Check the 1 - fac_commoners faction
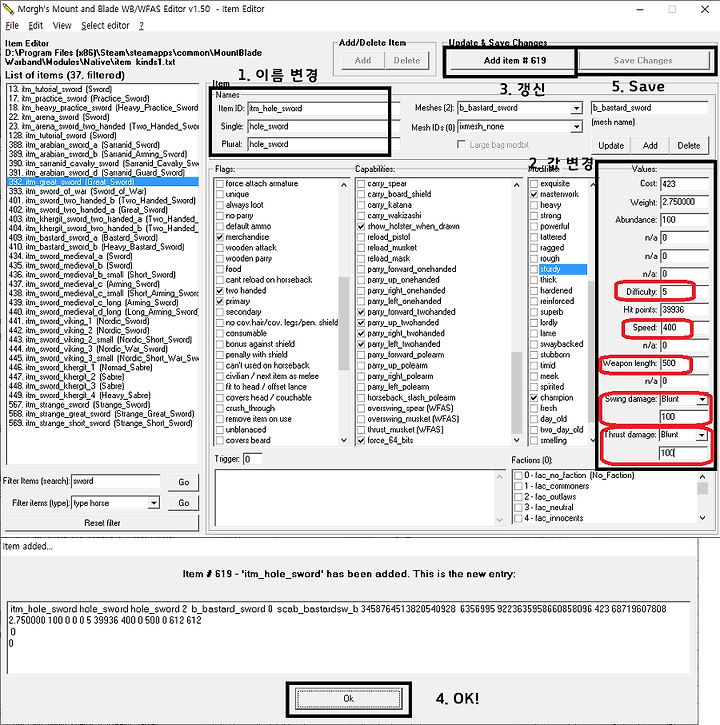This screenshot has height=725, width=720. 518,486
